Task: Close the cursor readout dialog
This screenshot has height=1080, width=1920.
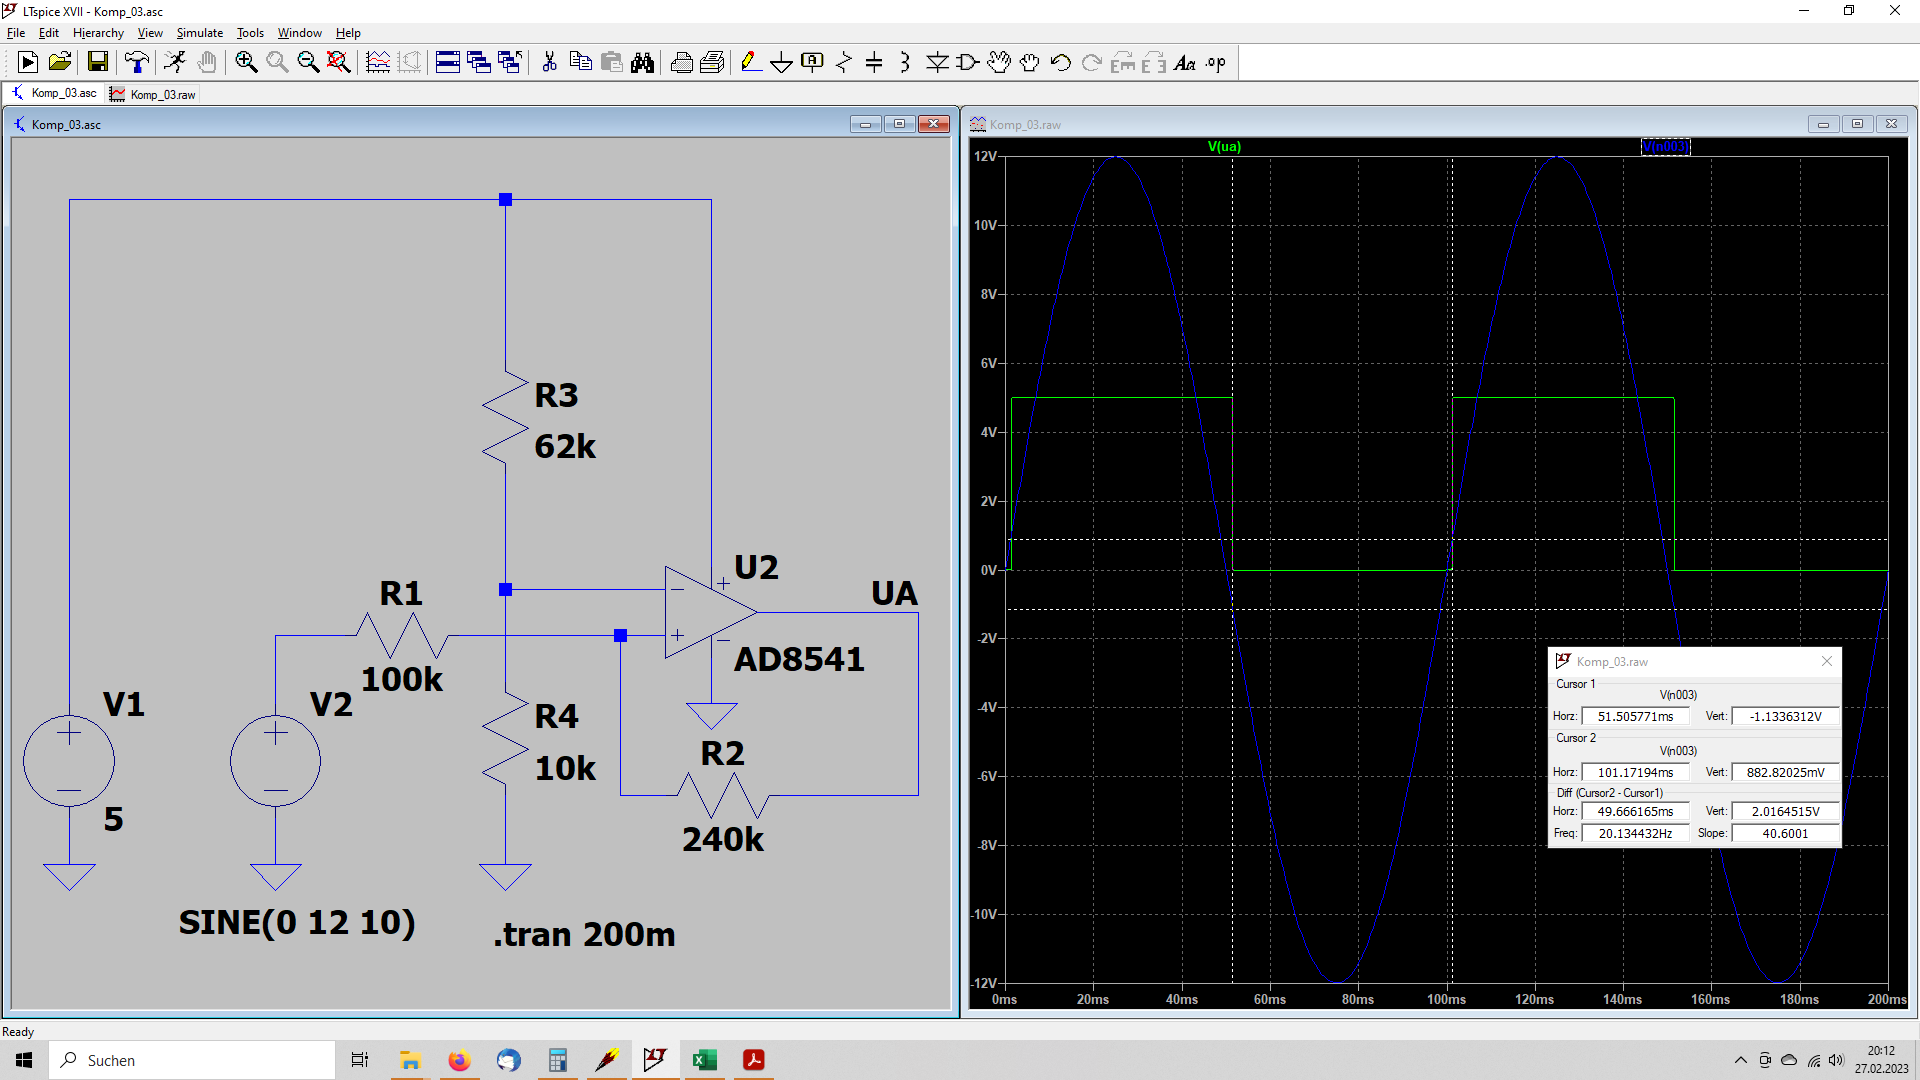Action: point(1827,661)
